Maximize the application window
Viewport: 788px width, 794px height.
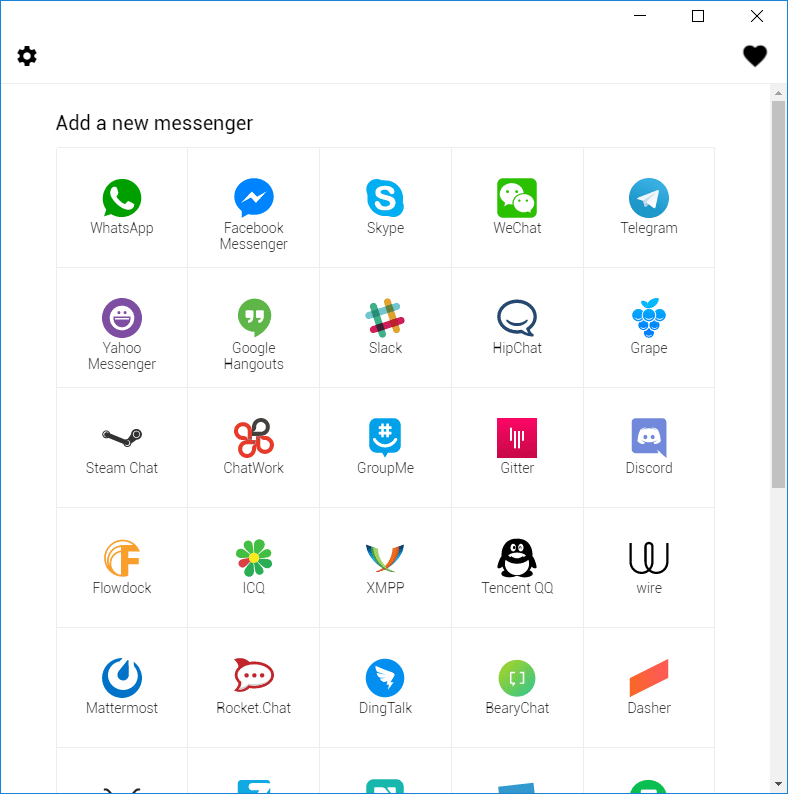click(698, 16)
